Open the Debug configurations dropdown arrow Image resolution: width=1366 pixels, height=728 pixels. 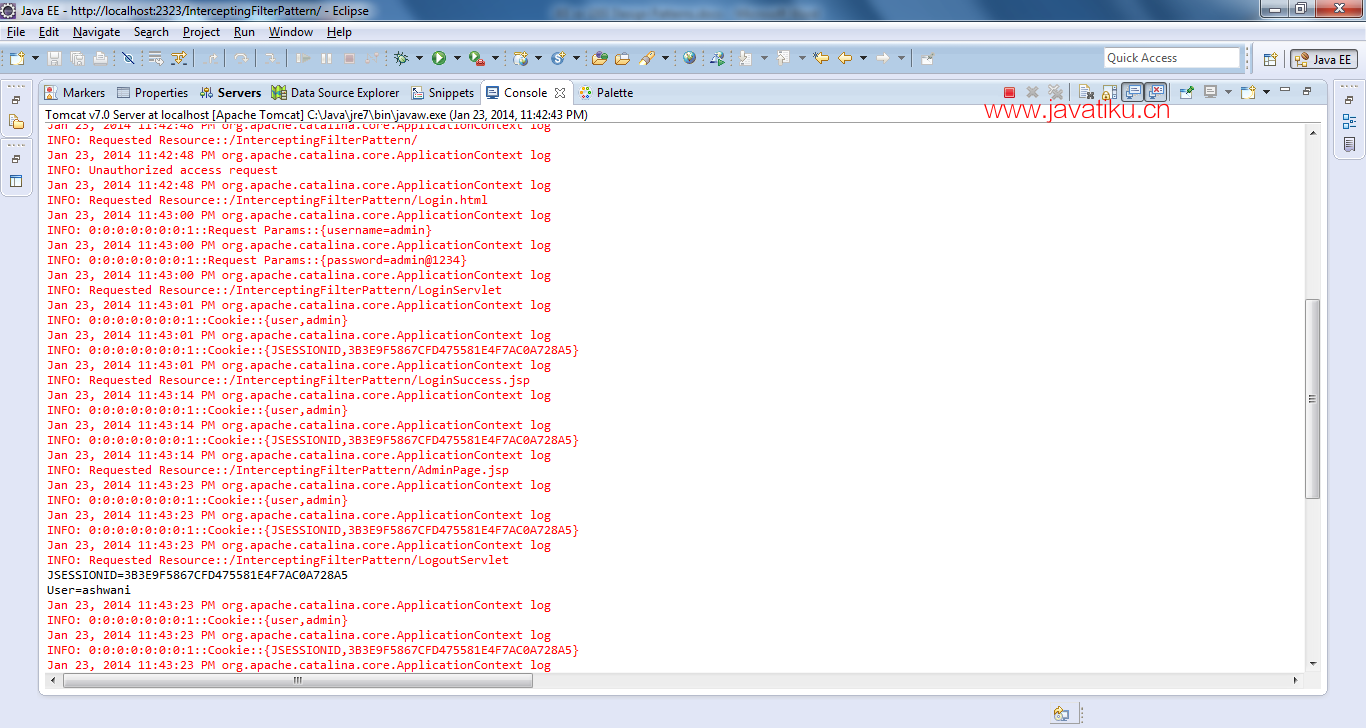coord(419,58)
